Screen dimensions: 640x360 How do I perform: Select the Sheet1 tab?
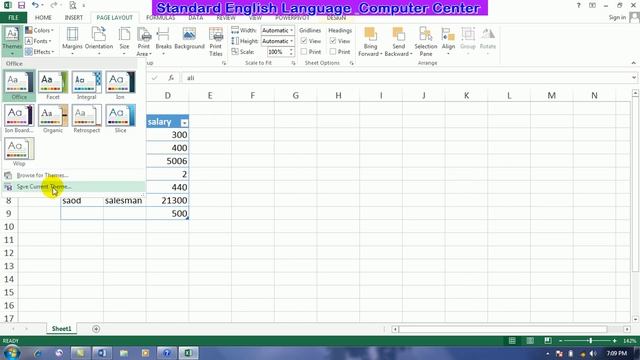(x=61, y=329)
